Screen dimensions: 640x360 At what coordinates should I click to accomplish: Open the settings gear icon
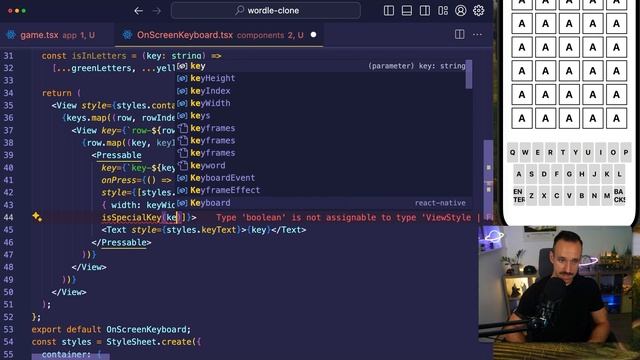click(x=478, y=11)
